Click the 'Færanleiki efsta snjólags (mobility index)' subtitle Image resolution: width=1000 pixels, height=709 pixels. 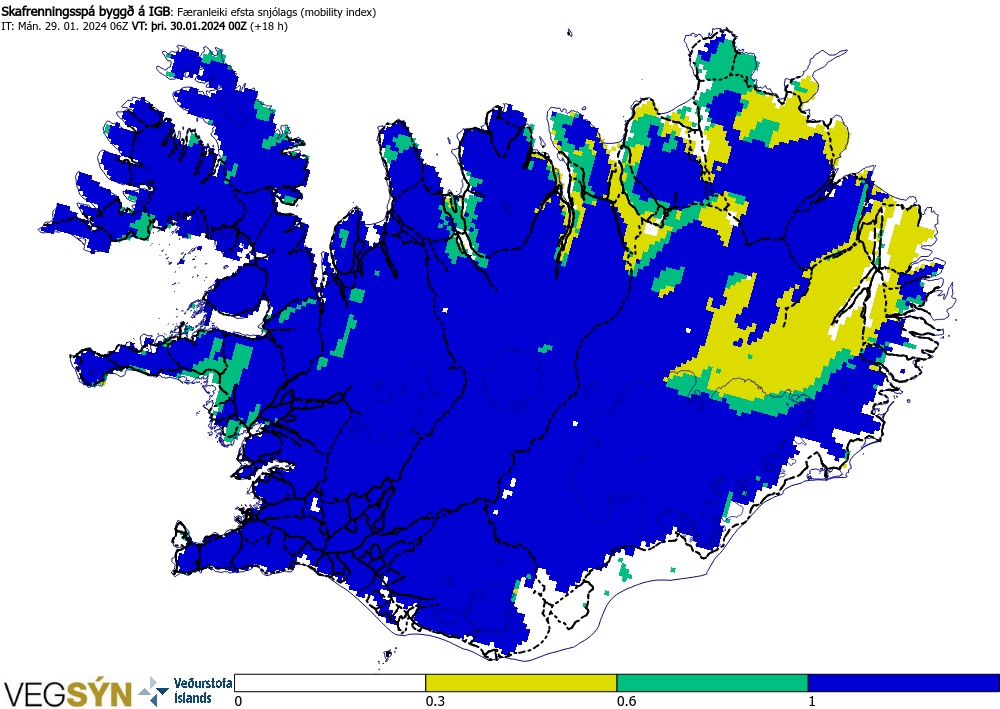click(276, 12)
